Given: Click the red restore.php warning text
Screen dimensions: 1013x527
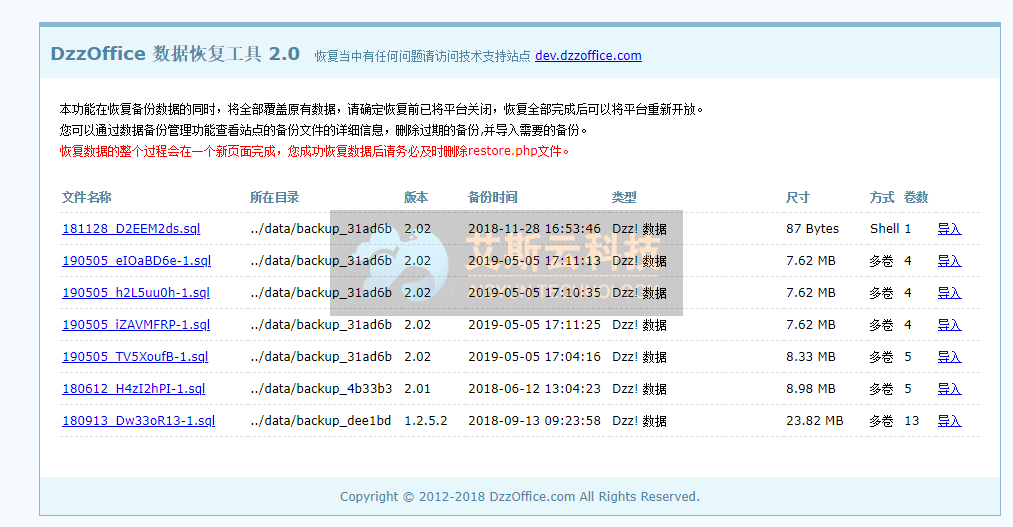Looking at the screenshot, I should pyautogui.click(x=315, y=151).
